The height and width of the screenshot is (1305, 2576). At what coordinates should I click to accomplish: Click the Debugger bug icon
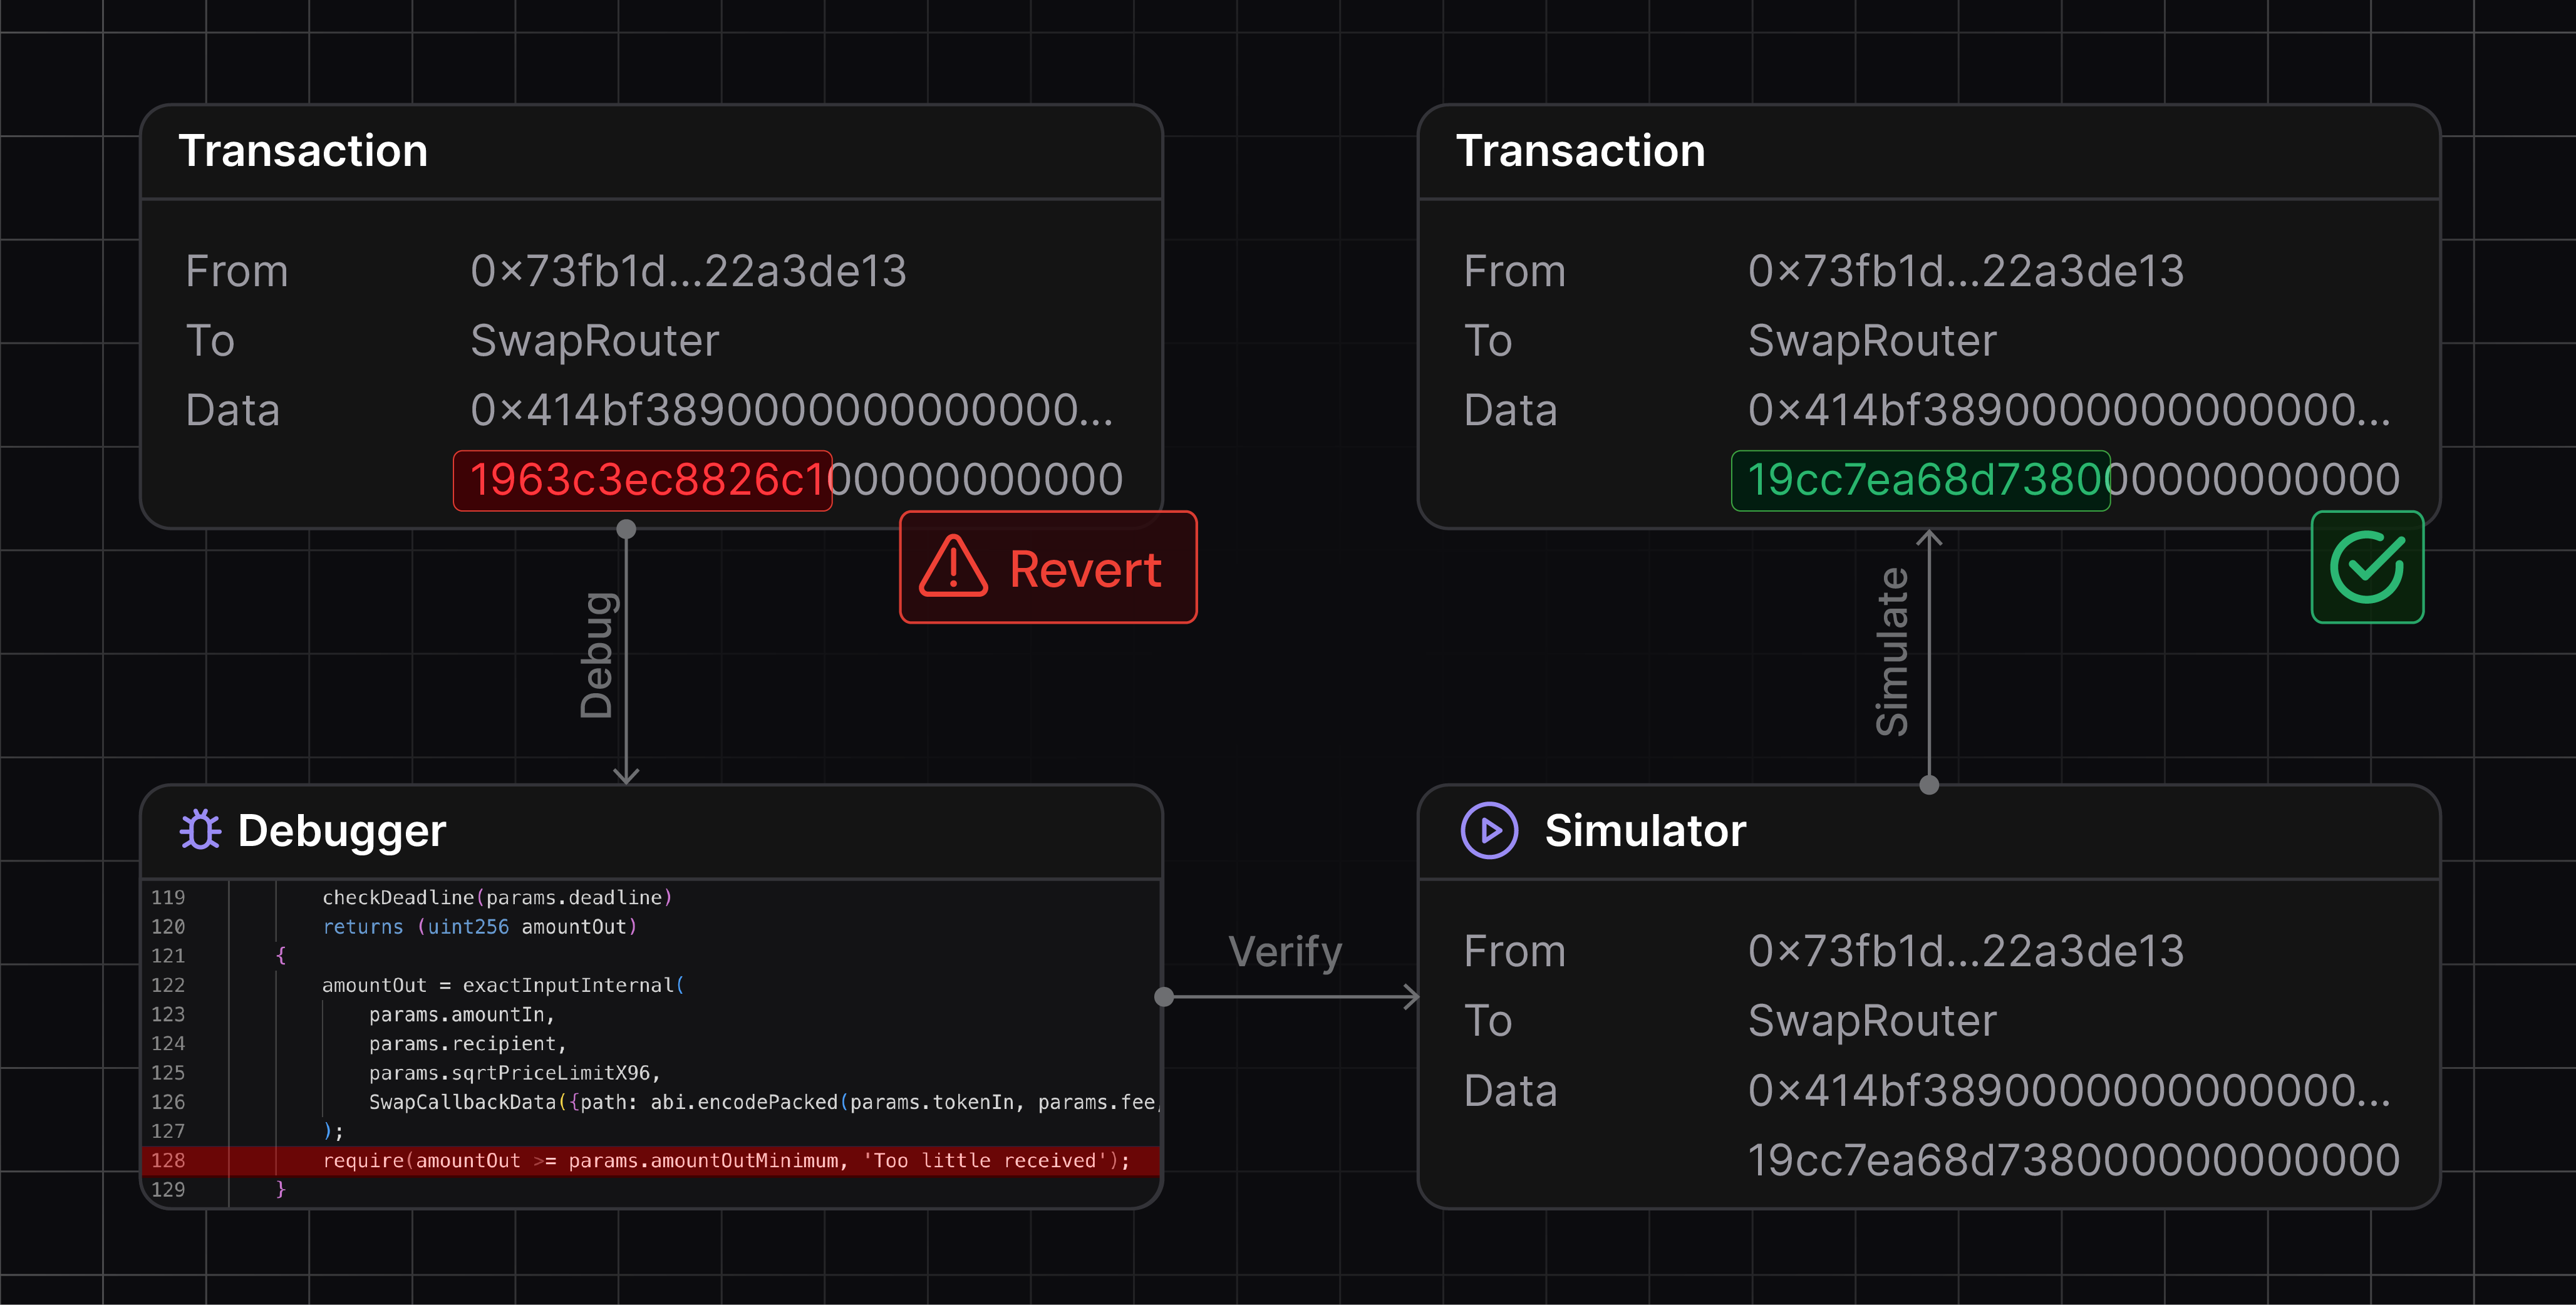[x=201, y=830]
